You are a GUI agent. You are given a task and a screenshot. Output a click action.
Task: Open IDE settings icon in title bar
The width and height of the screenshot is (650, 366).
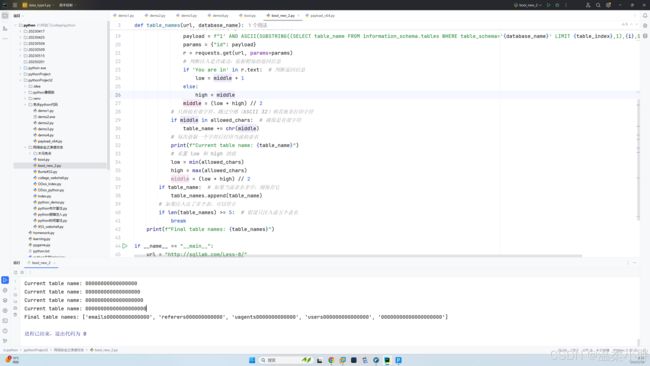609,5
